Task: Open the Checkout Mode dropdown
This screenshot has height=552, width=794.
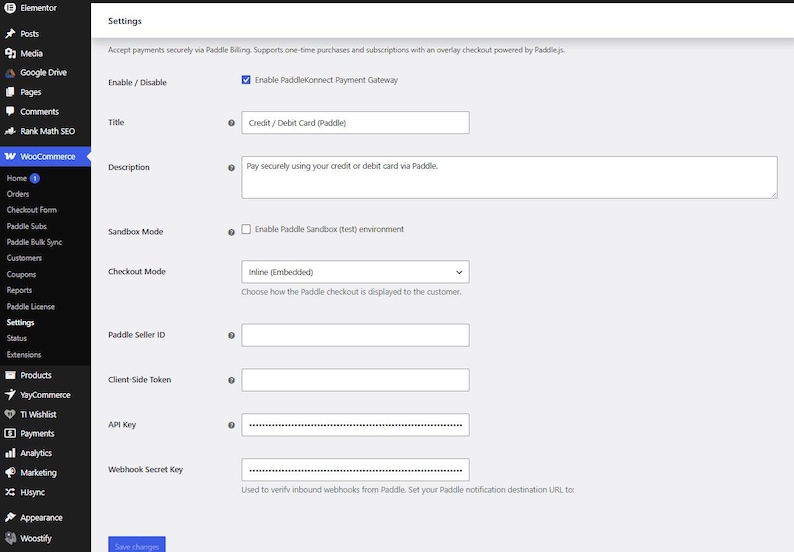Action: tap(355, 272)
